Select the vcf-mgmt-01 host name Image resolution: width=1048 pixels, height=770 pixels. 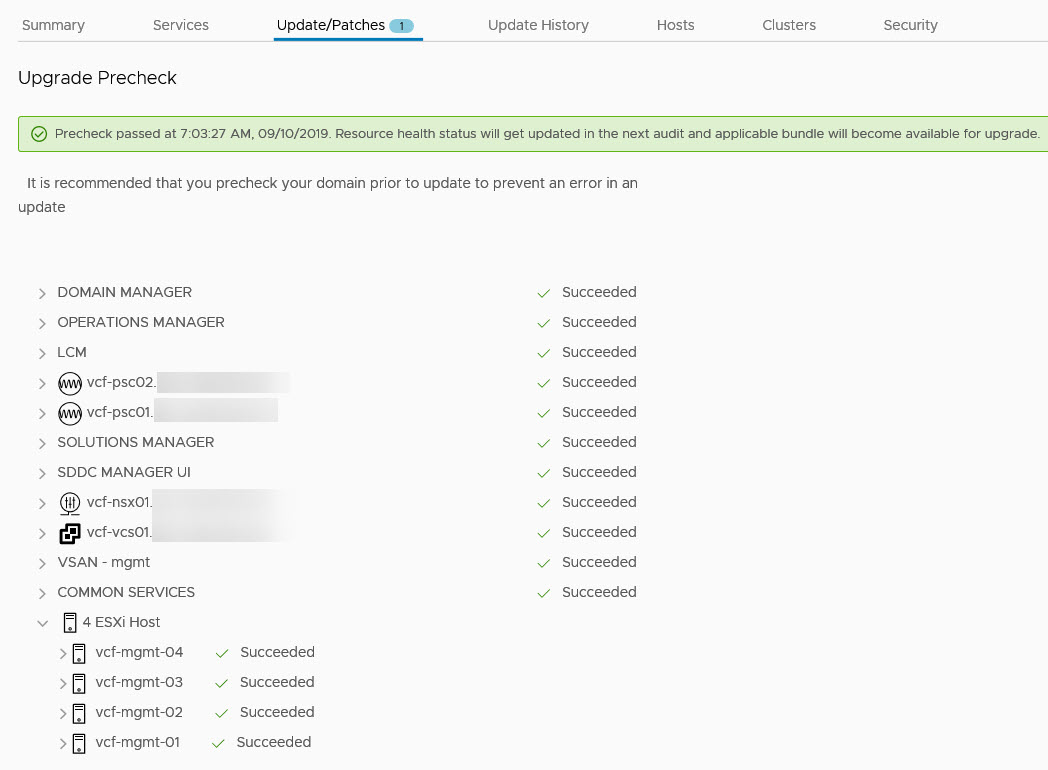[137, 742]
